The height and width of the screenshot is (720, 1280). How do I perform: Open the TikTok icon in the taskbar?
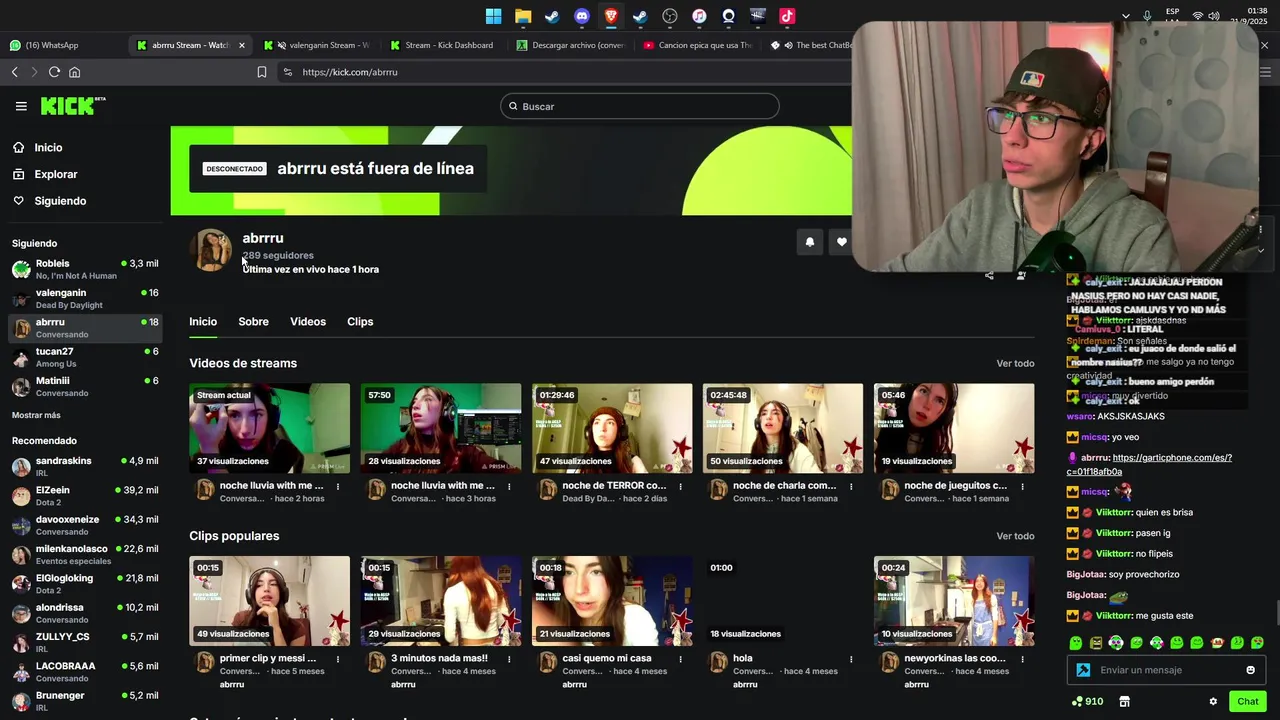tap(787, 16)
